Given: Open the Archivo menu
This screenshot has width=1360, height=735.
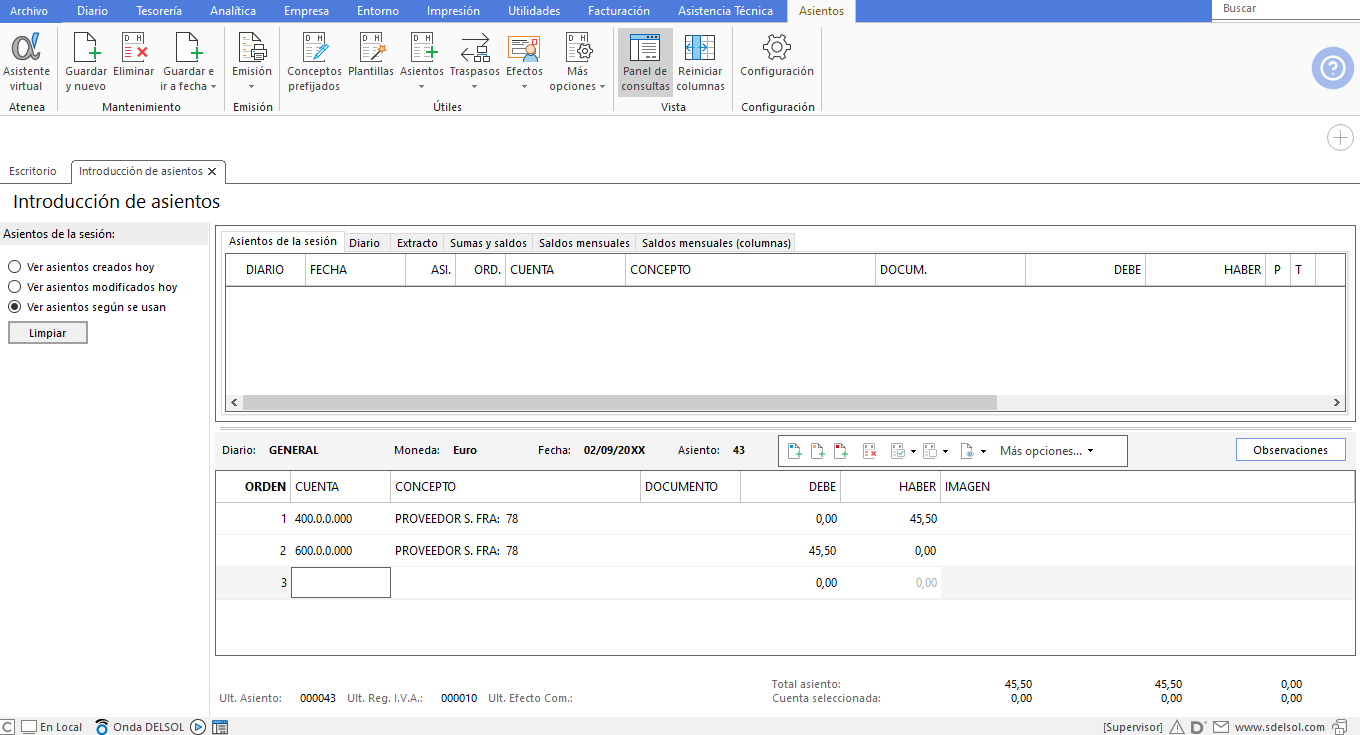Looking at the screenshot, I should coord(29,11).
